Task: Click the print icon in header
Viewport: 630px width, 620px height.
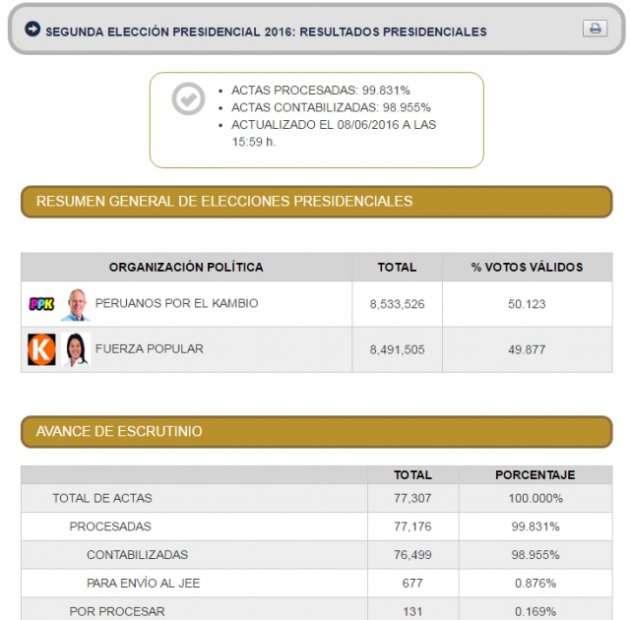Action: pos(595,29)
